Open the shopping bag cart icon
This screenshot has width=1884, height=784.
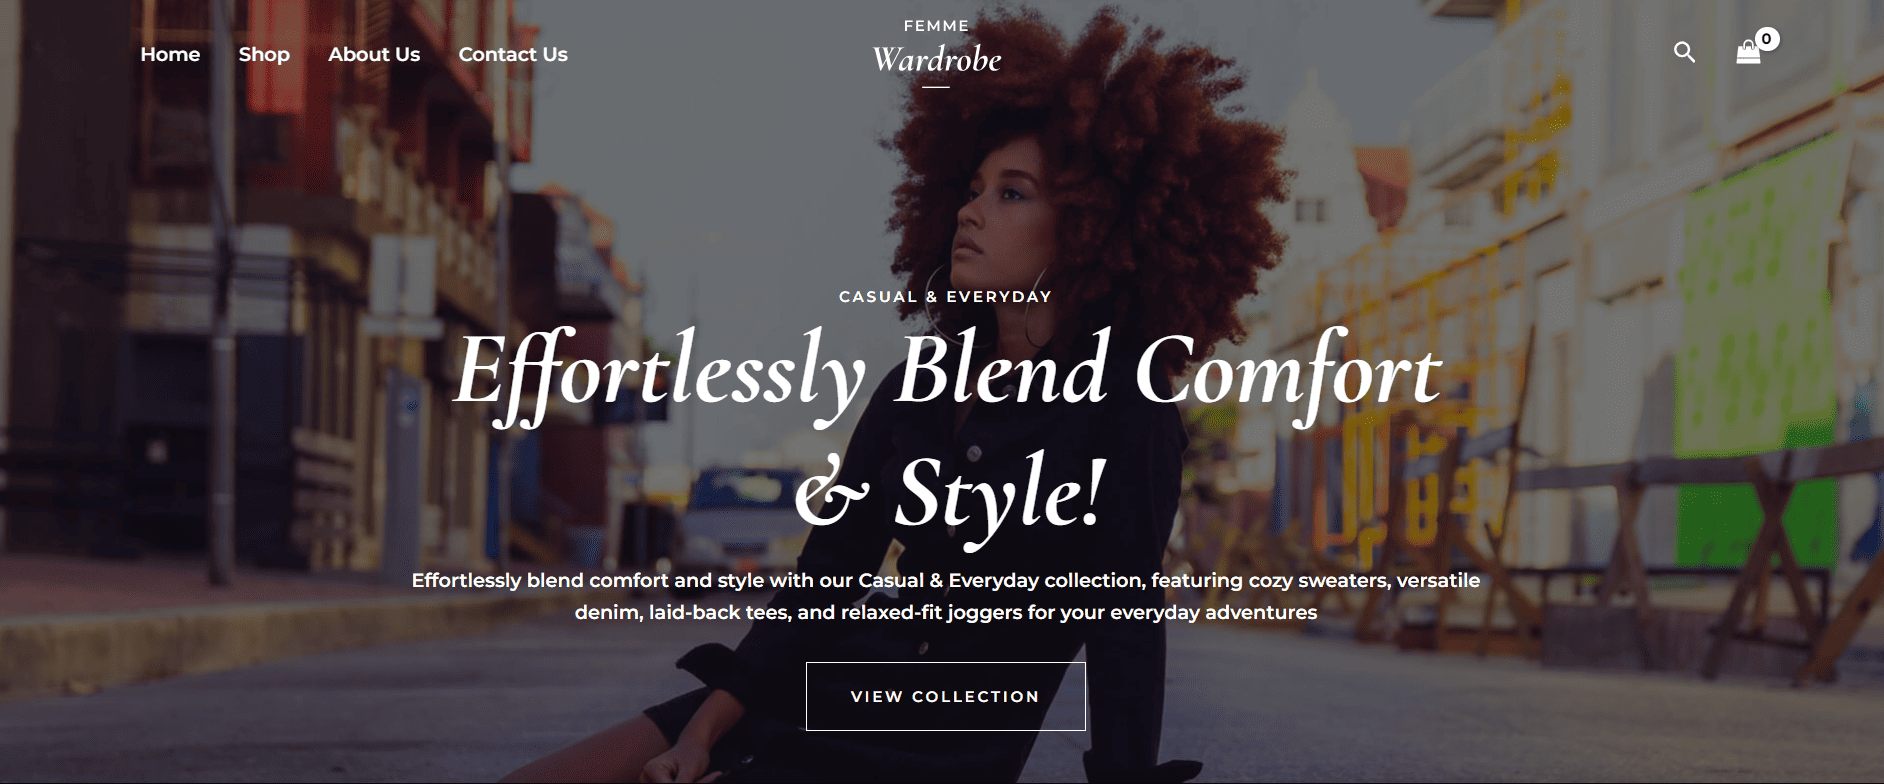pos(1748,53)
